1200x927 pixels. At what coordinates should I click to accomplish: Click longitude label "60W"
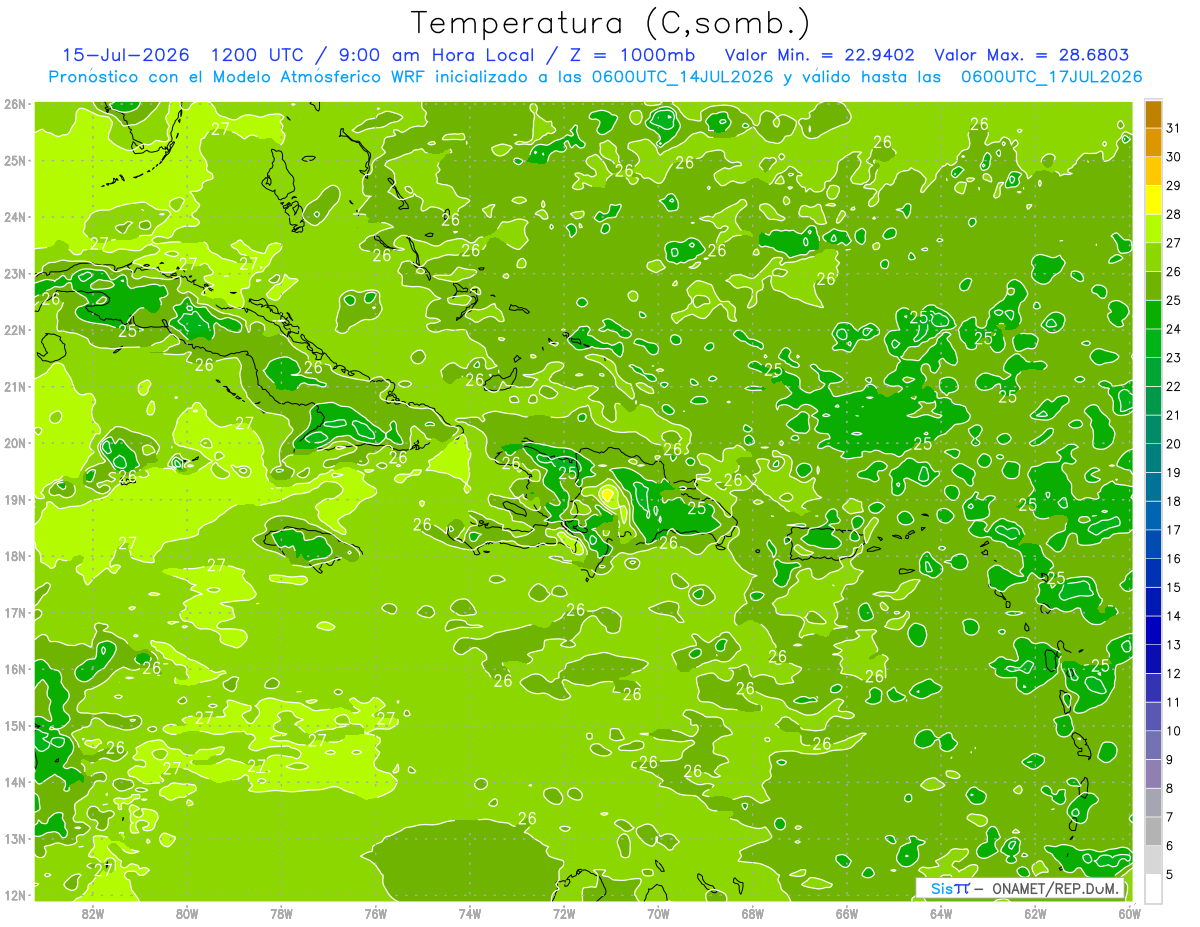click(x=1130, y=913)
